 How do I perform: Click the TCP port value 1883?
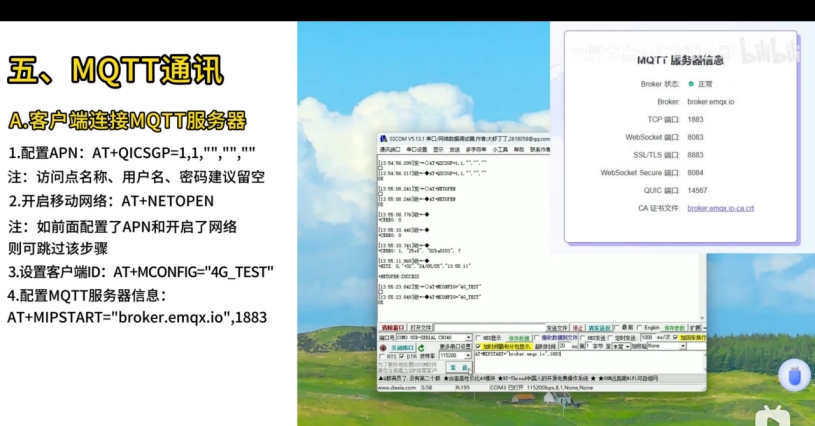click(x=695, y=119)
